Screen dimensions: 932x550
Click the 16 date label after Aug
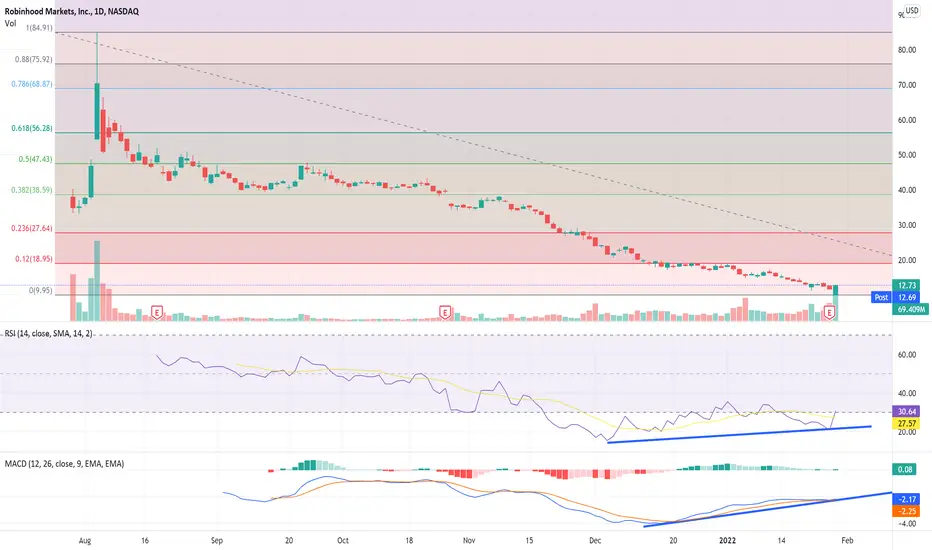pyautogui.click(x=145, y=540)
